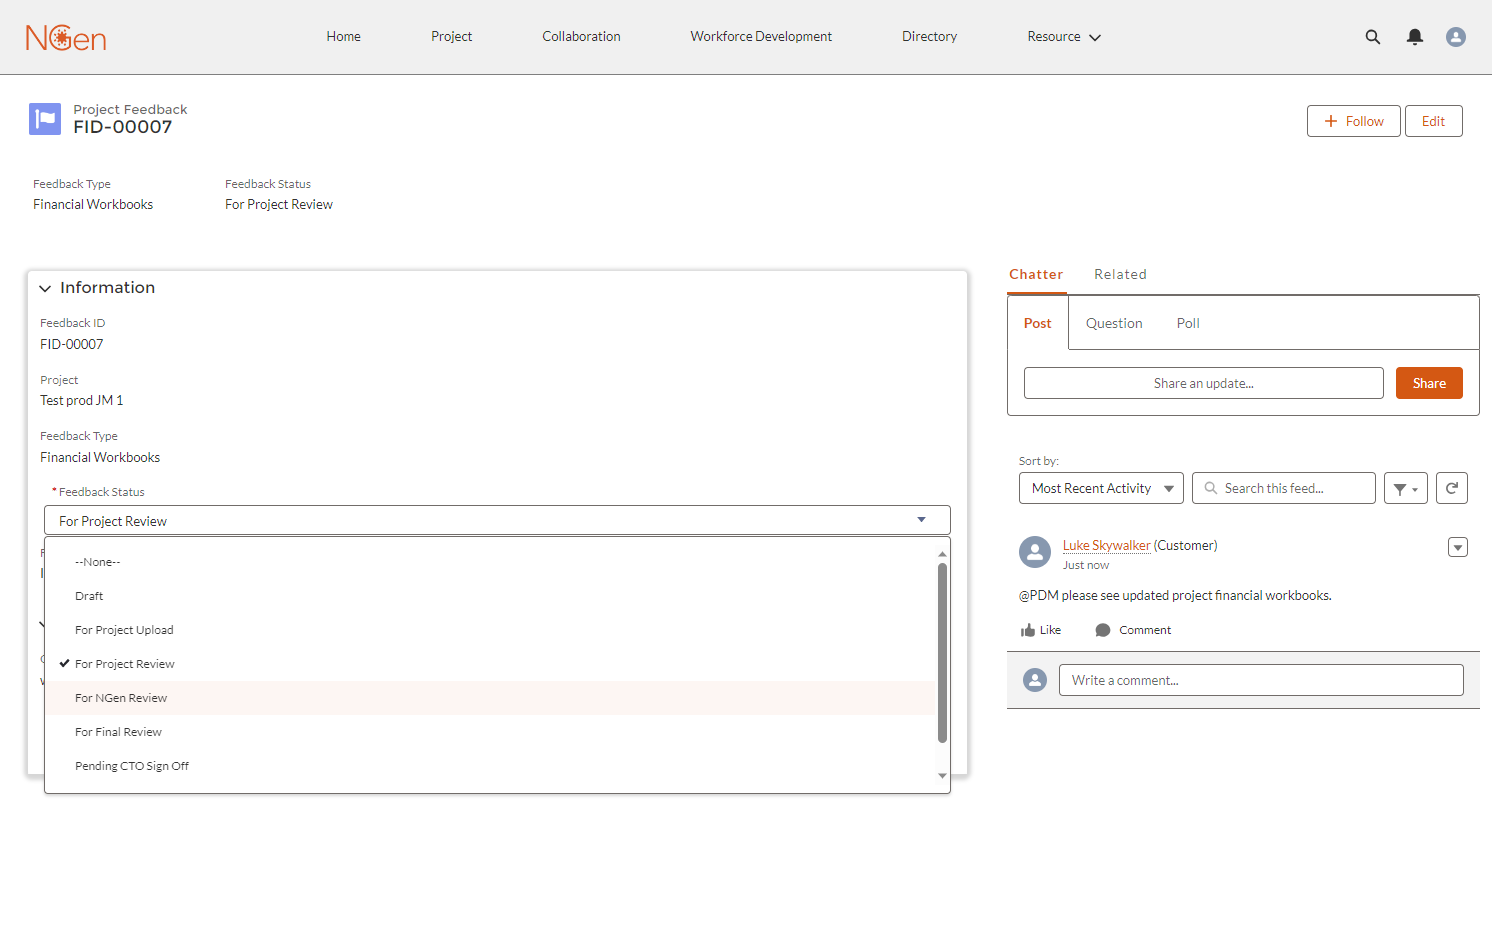Open the Directory nav item
1492x936 pixels.
[929, 37]
